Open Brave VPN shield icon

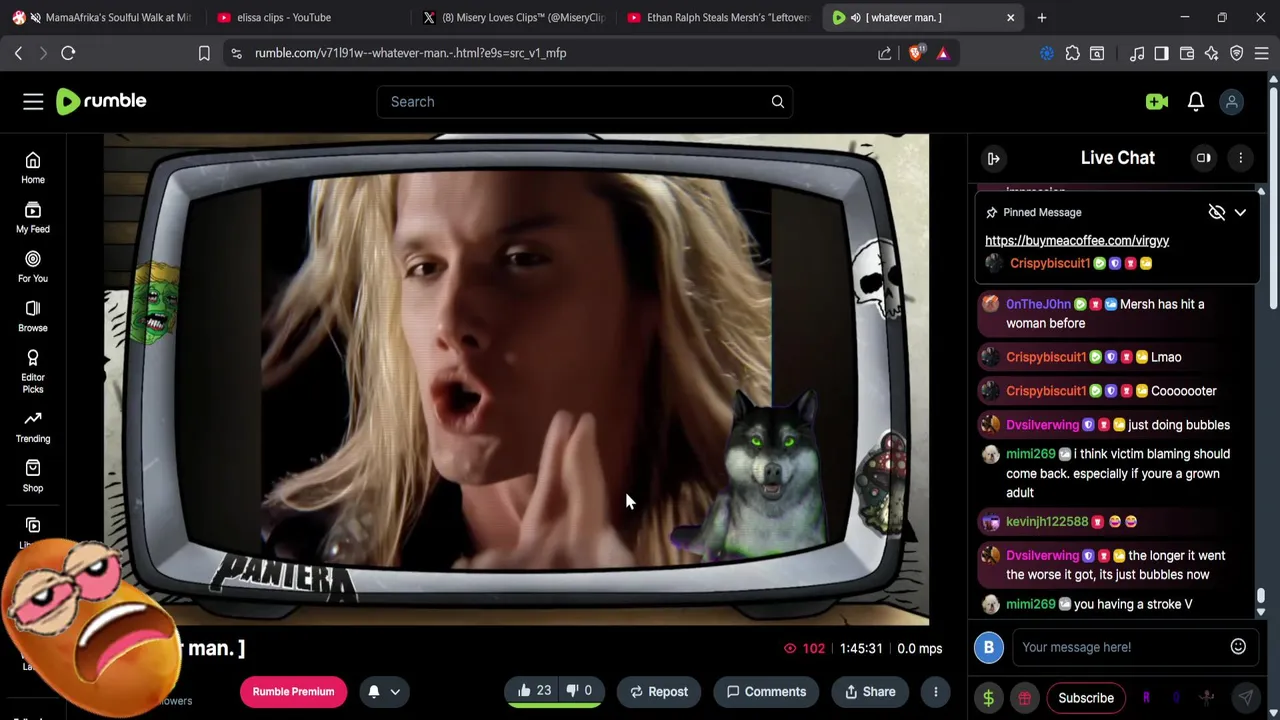(x=1237, y=53)
